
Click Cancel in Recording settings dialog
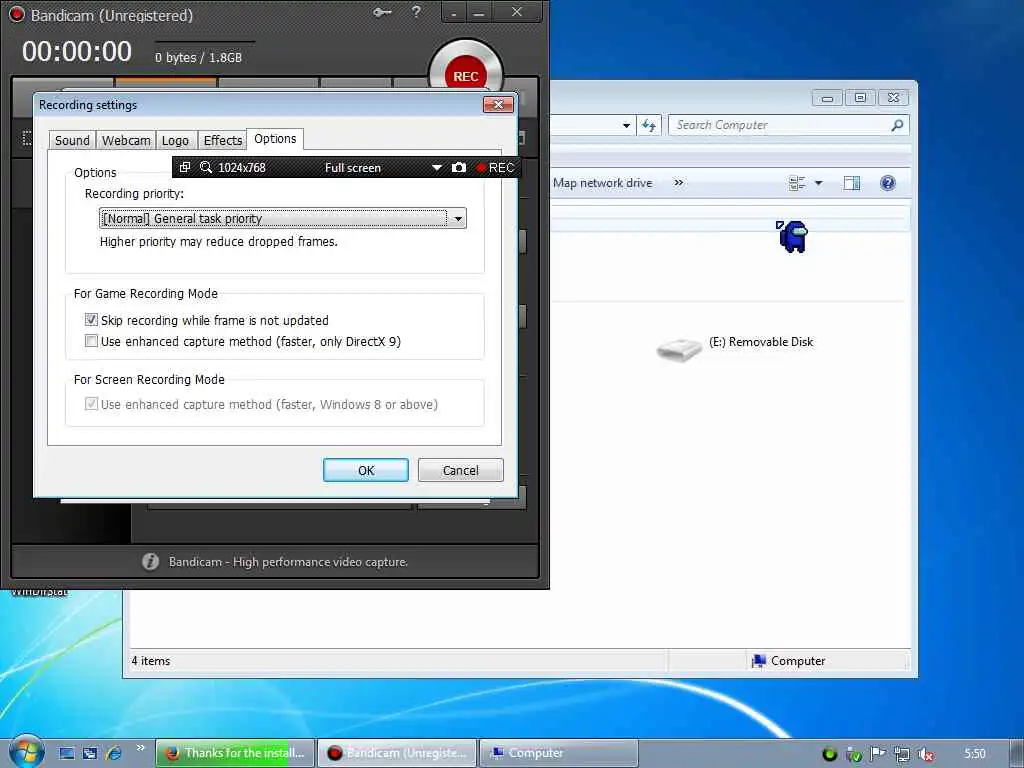pyautogui.click(x=460, y=470)
